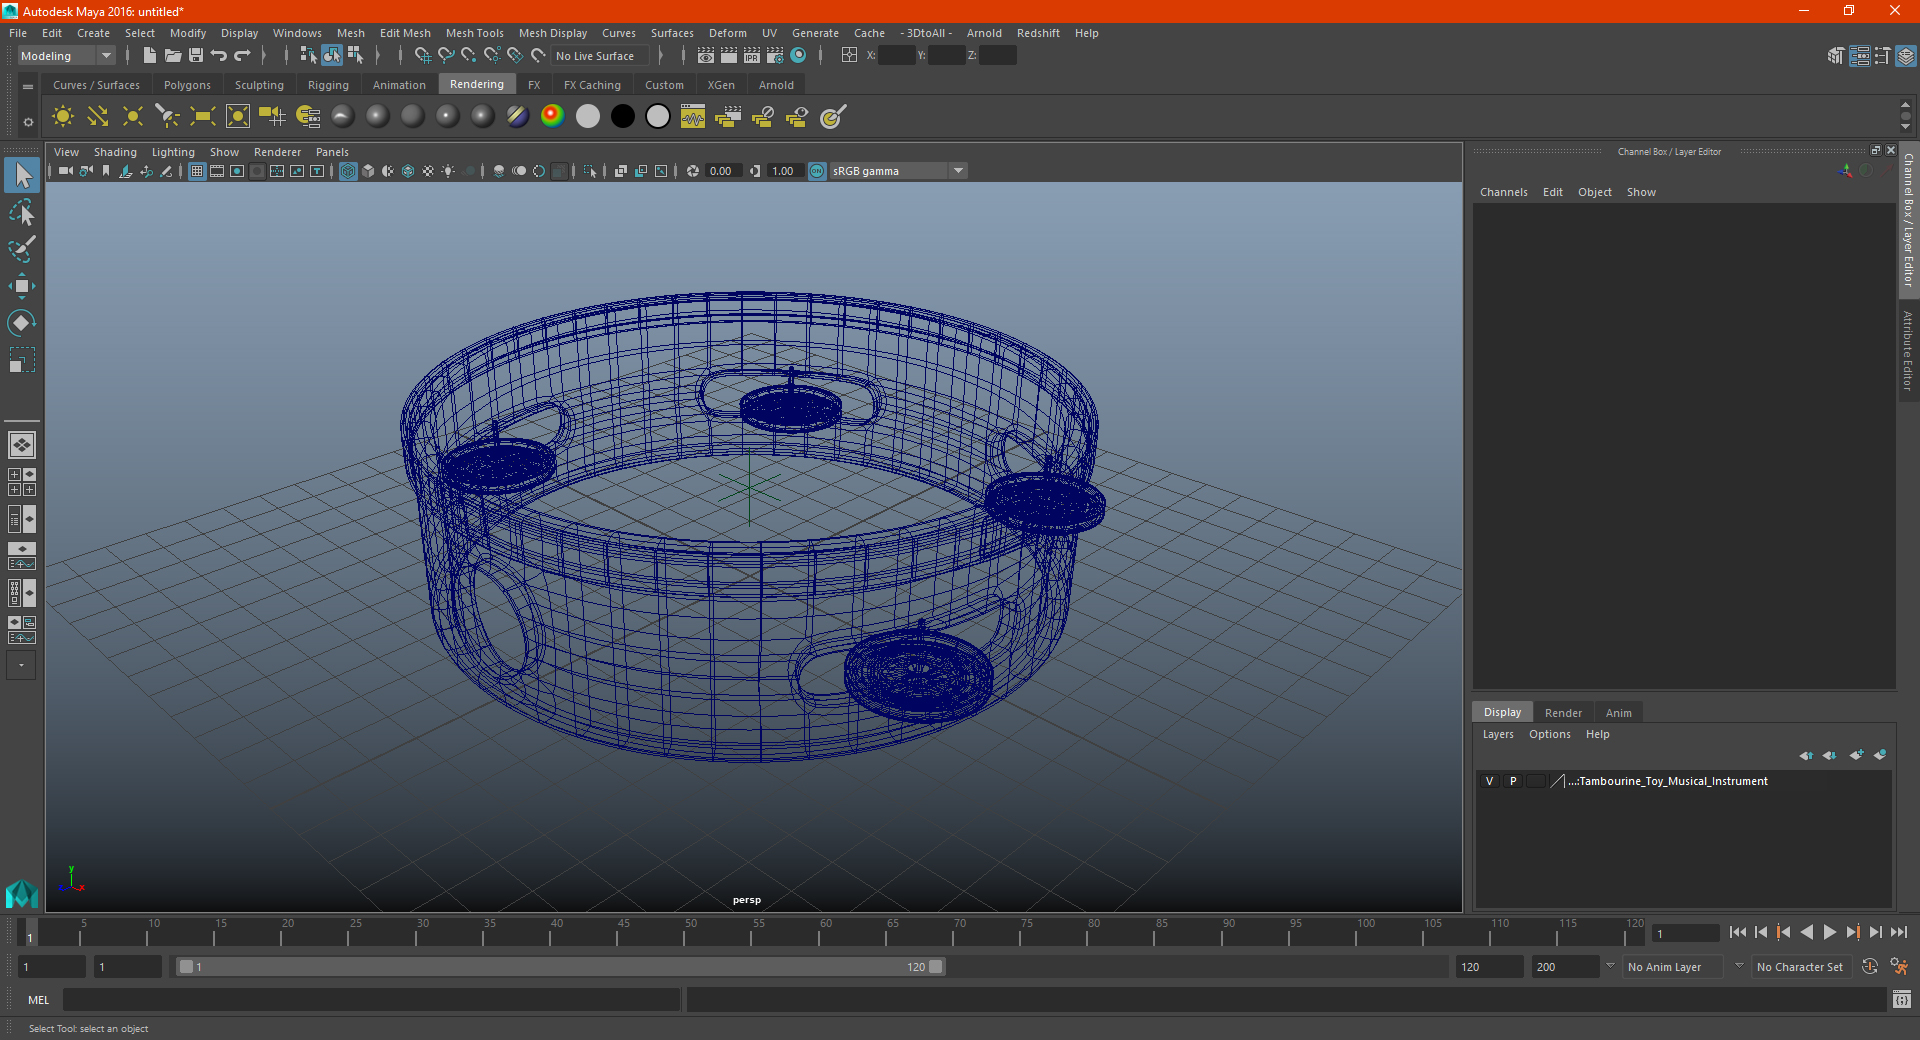The width and height of the screenshot is (1920, 1040).
Task: Create a point light from shelf
Action: [x=133, y=117]
